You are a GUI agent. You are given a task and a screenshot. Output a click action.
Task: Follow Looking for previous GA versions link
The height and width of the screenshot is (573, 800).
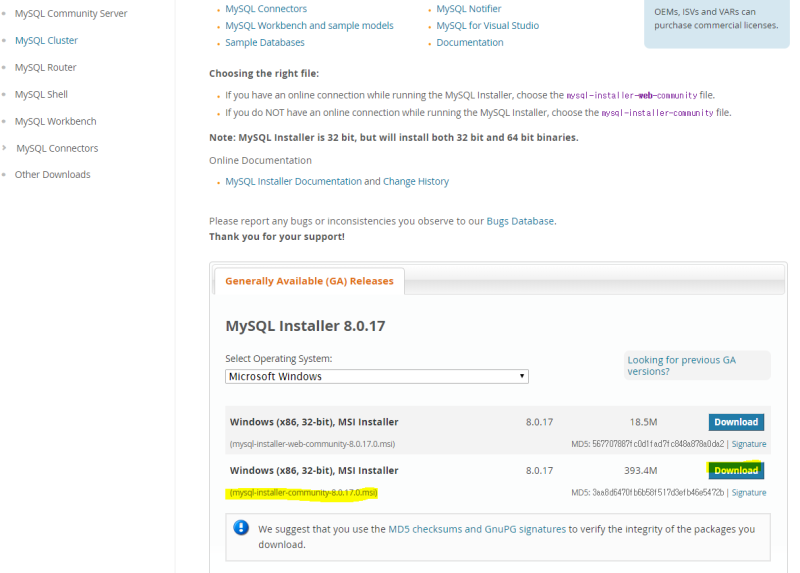pos(681,365)
